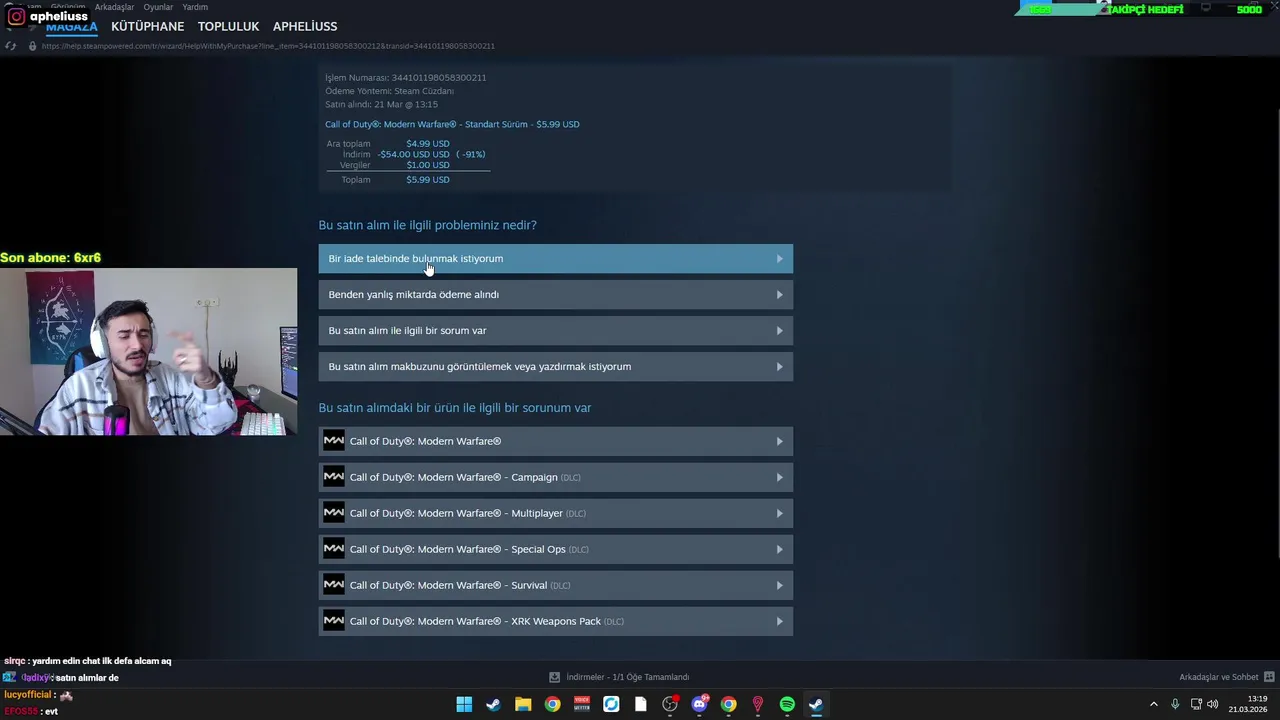Image resolution: width=1280 pixels, height=720 pixels.
Task: Open Discord from the taskbar
Action: [699, 704]
